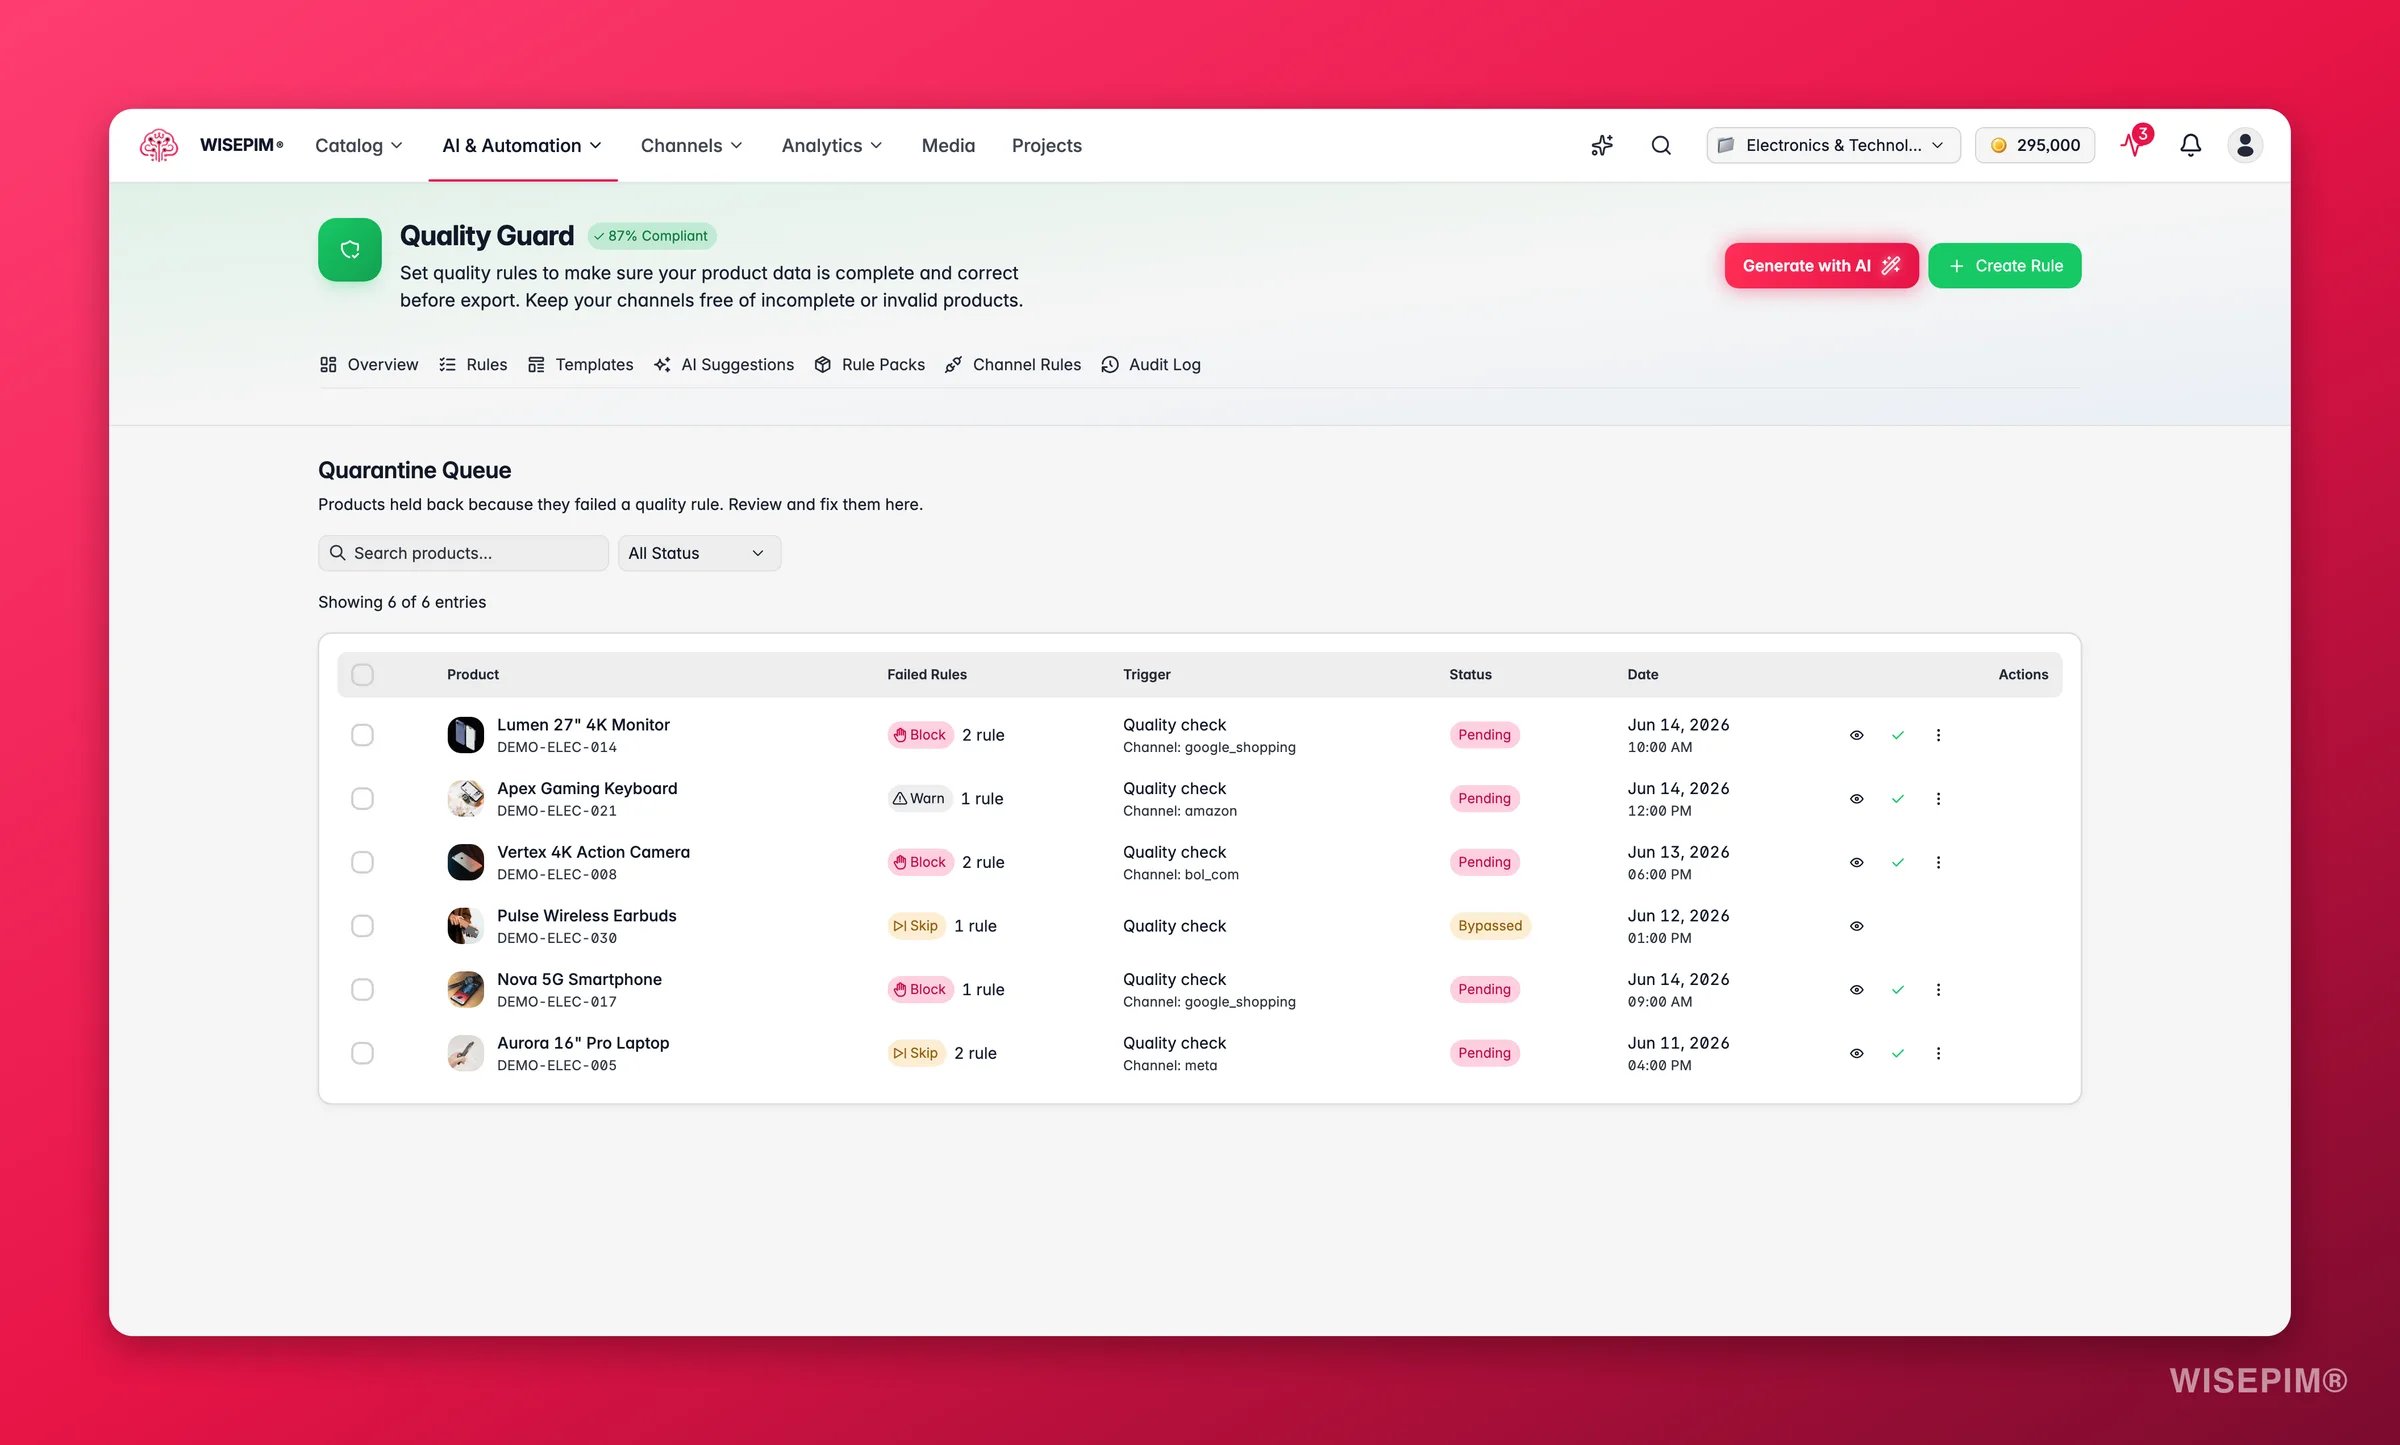Image resolution: width=2400 pixels, height=1445 pixels.
Task: Open the AI sparkle assistant icon
Action: click(1602, 145)
